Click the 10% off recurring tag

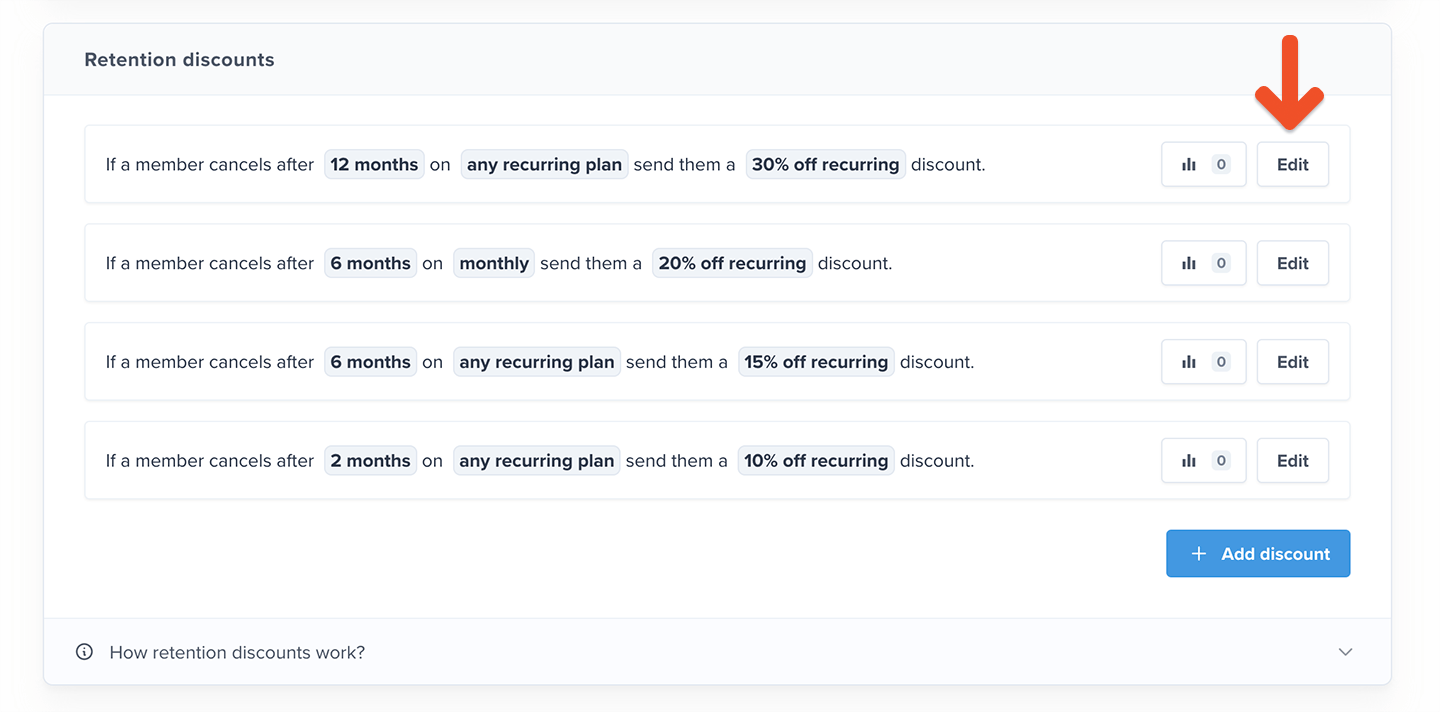tap(816, 461)
